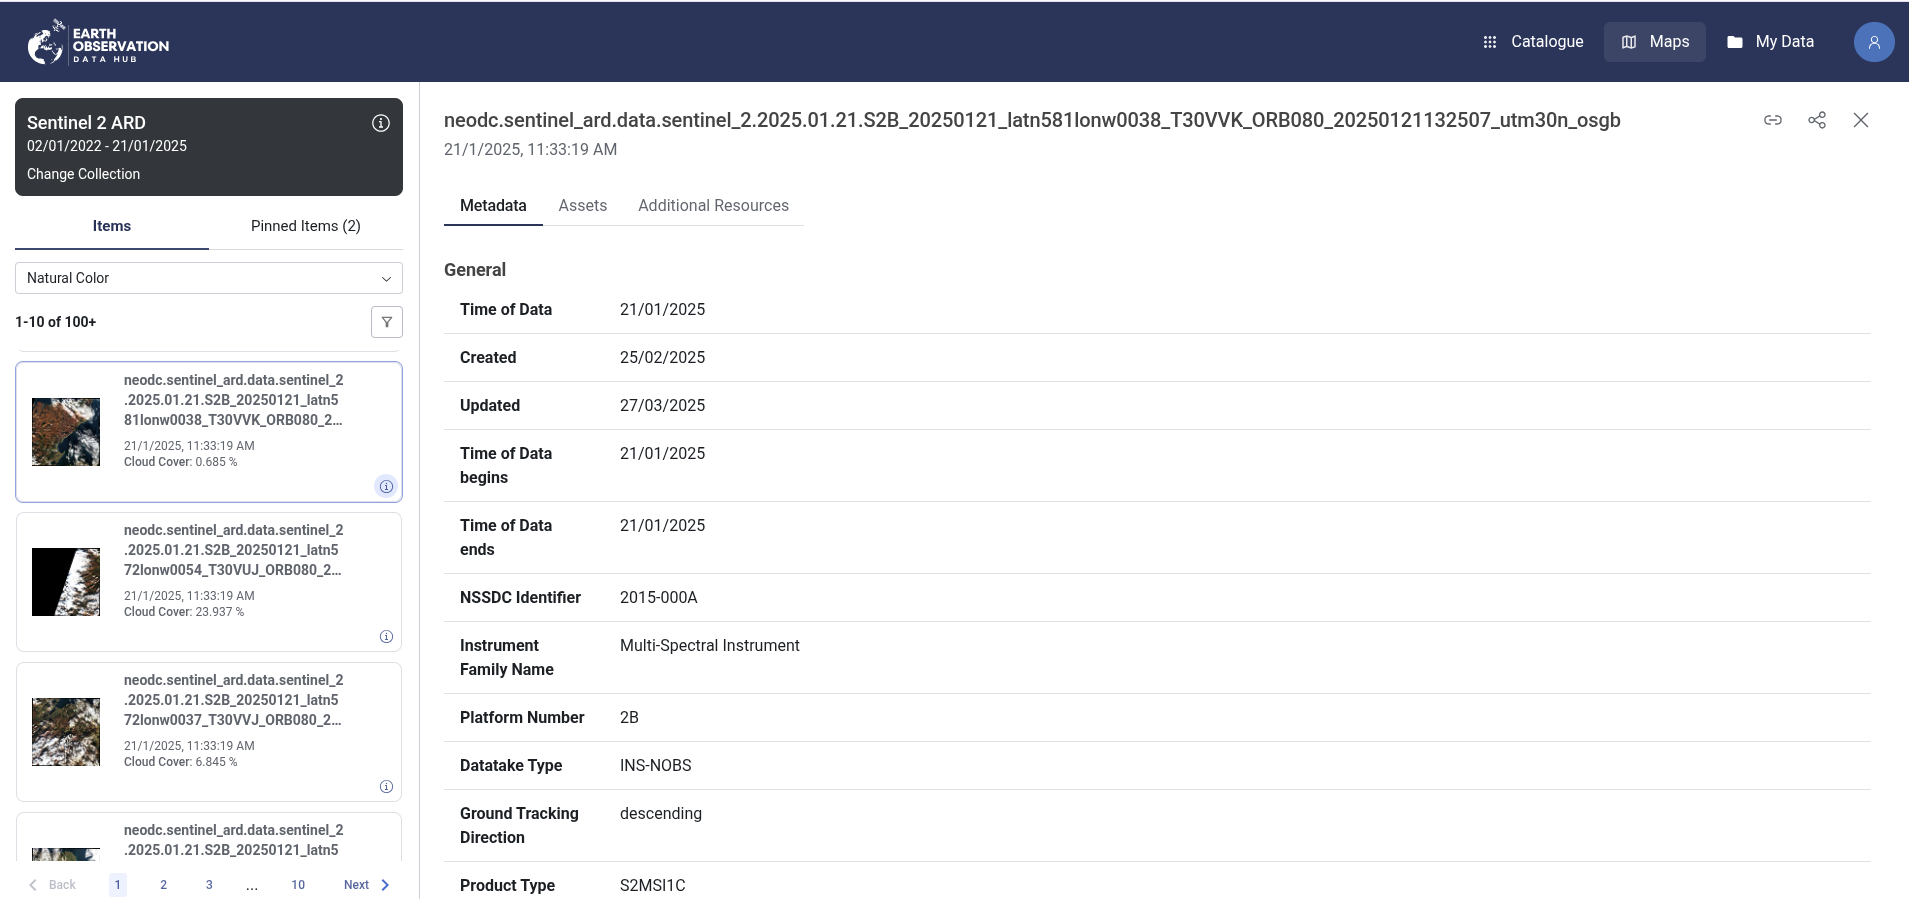Screen dimensions: 1909x899
Task: Click the Earth Observation Data Hub logo
Action: point(98,43)
